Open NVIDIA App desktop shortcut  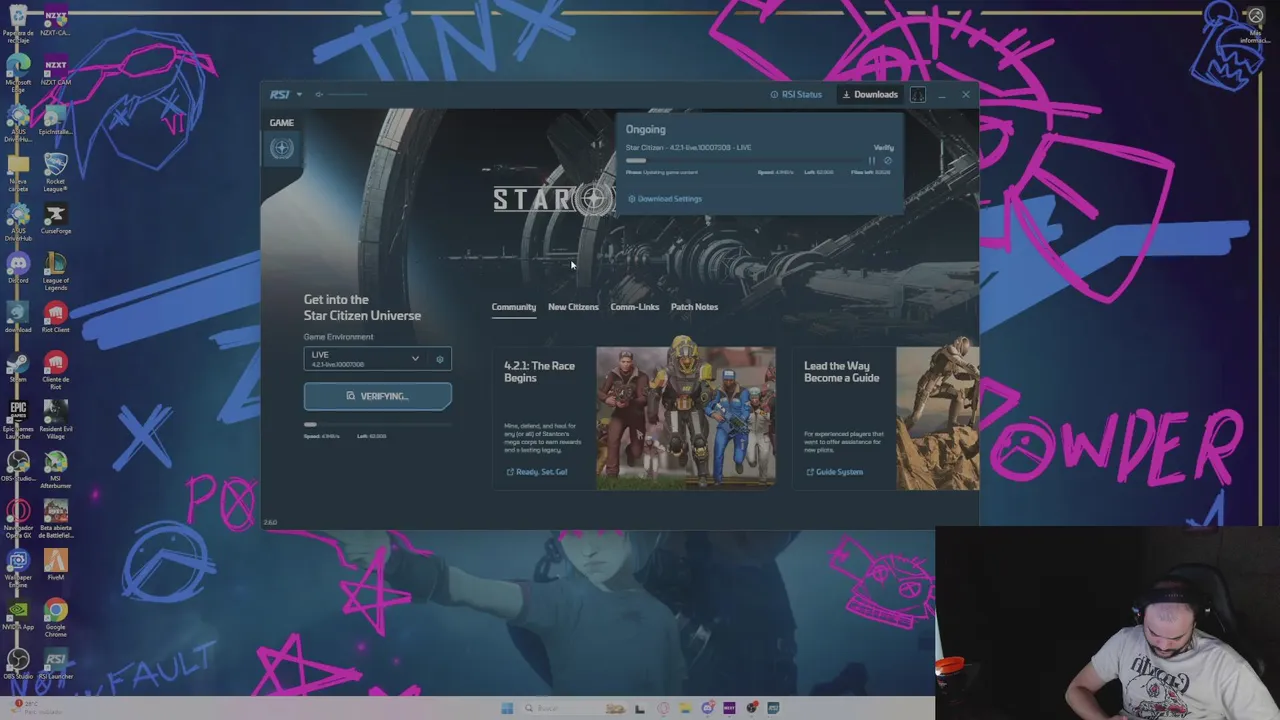(18, 615)
